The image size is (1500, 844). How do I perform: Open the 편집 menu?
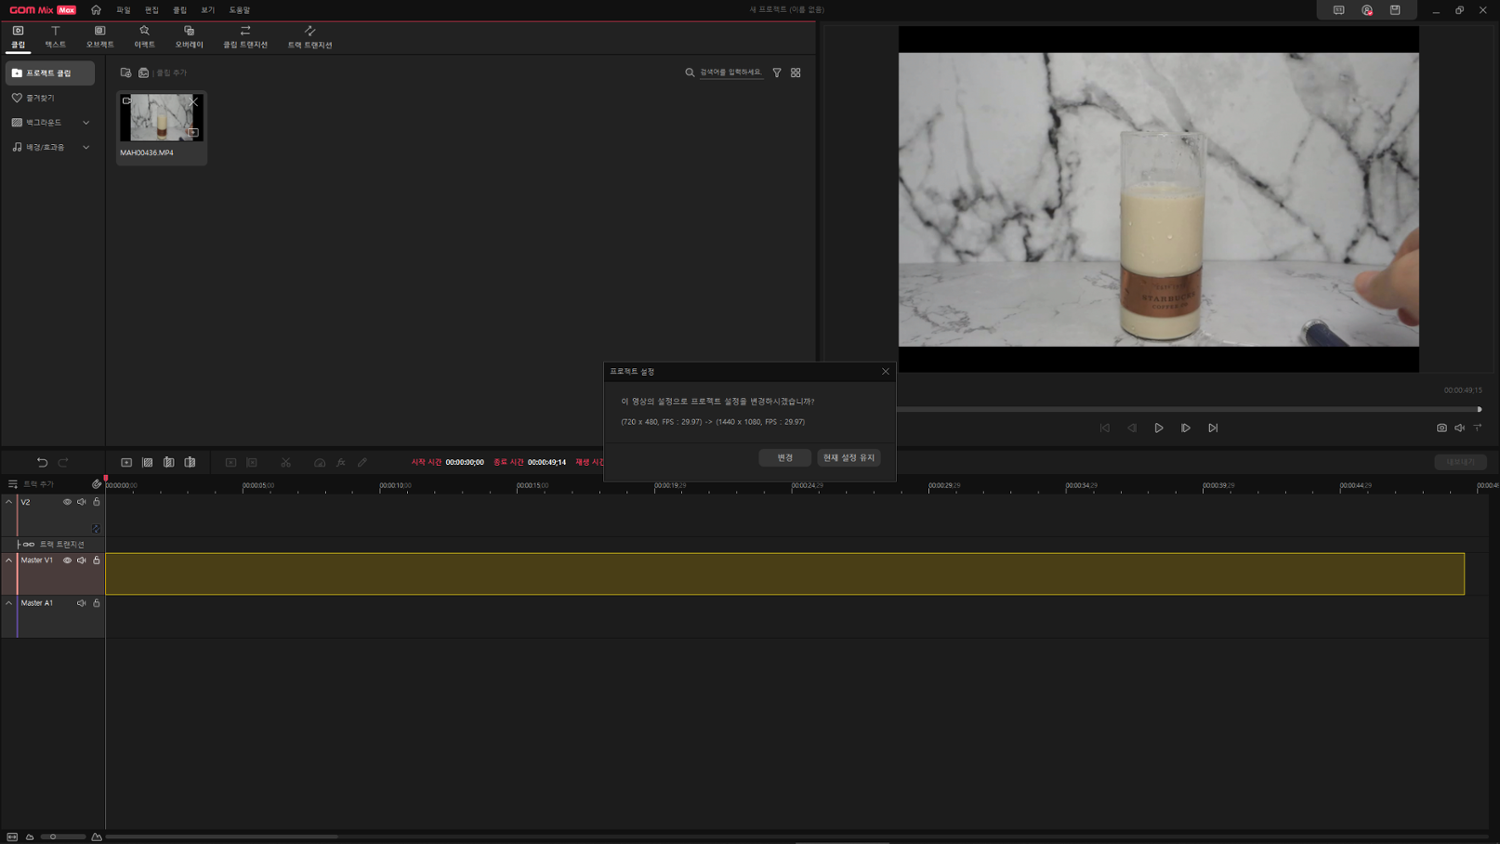click(x=151, y=10)
